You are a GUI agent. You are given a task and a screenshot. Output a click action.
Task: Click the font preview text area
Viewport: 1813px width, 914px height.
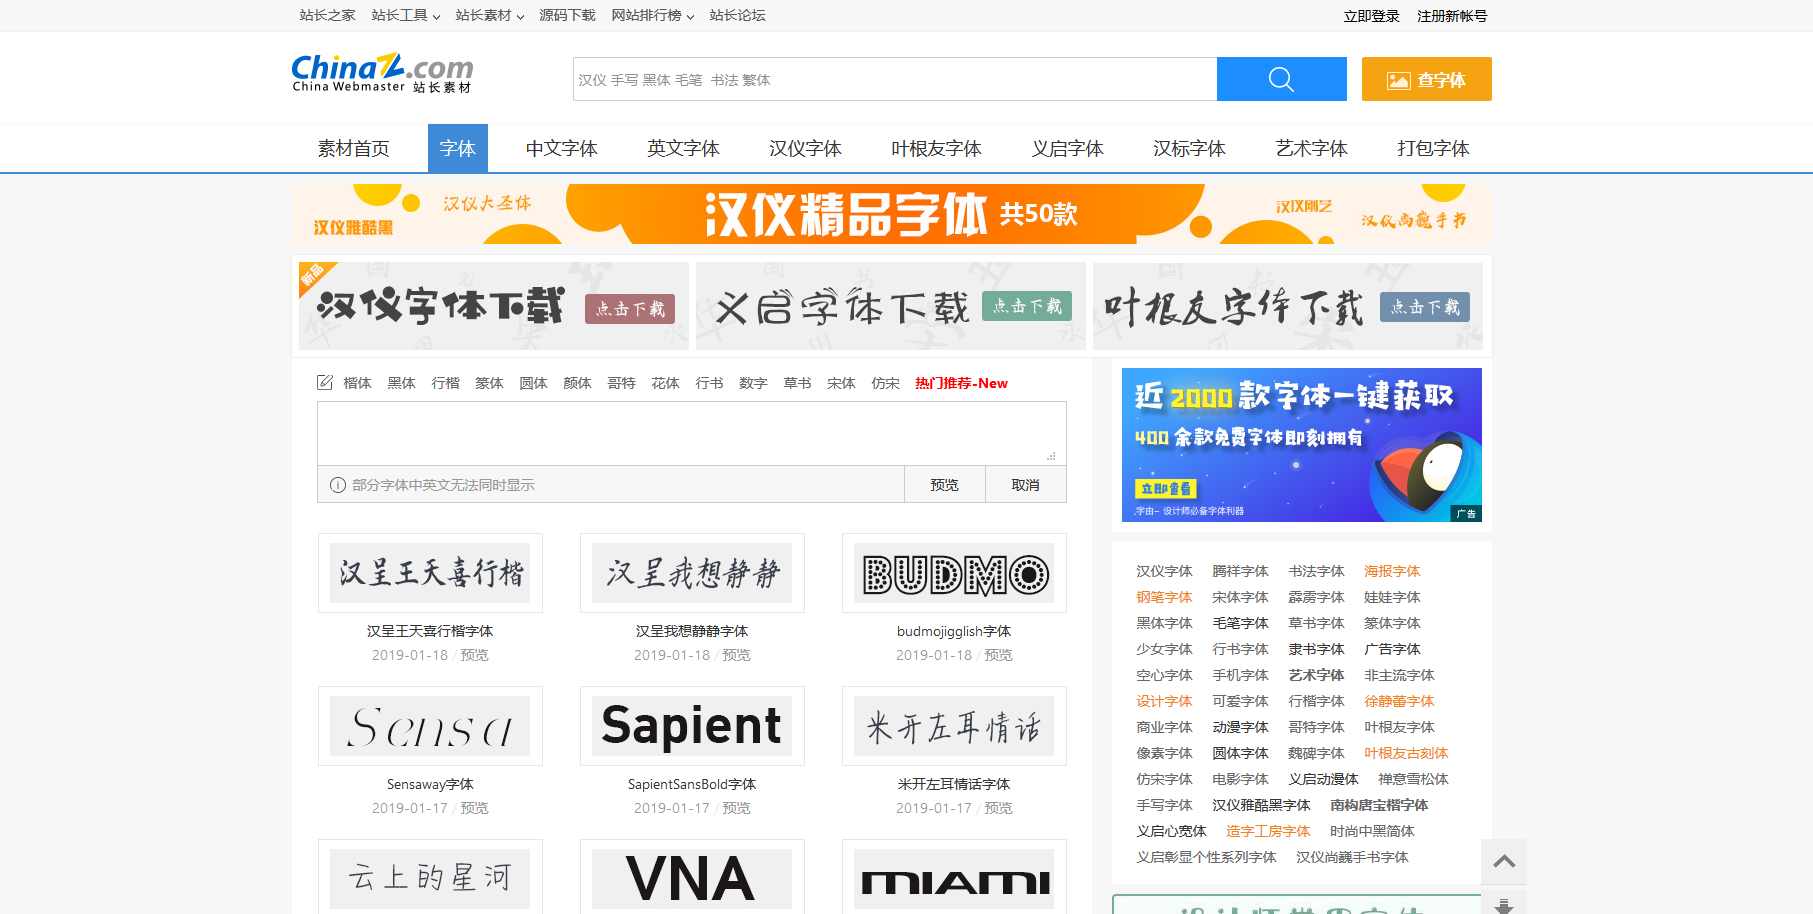coord(692,433)
